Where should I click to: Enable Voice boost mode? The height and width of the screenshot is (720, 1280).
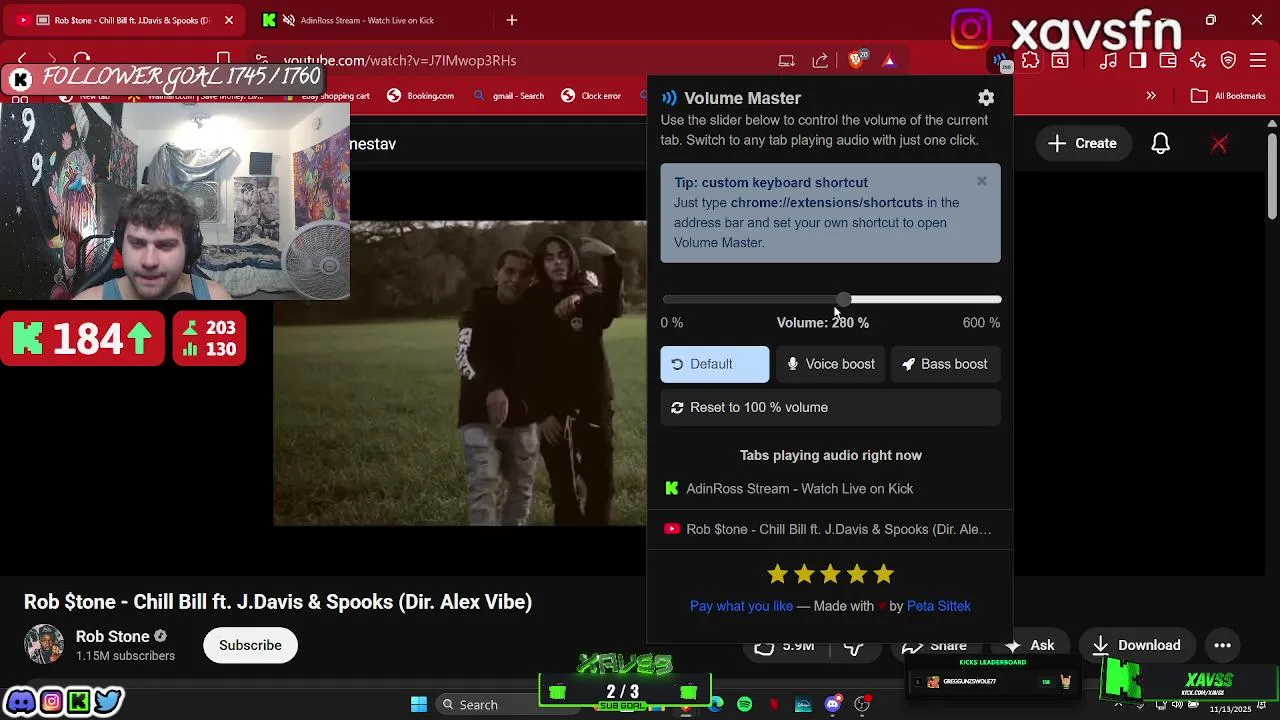pyautogui.click(x=831, y=364)
